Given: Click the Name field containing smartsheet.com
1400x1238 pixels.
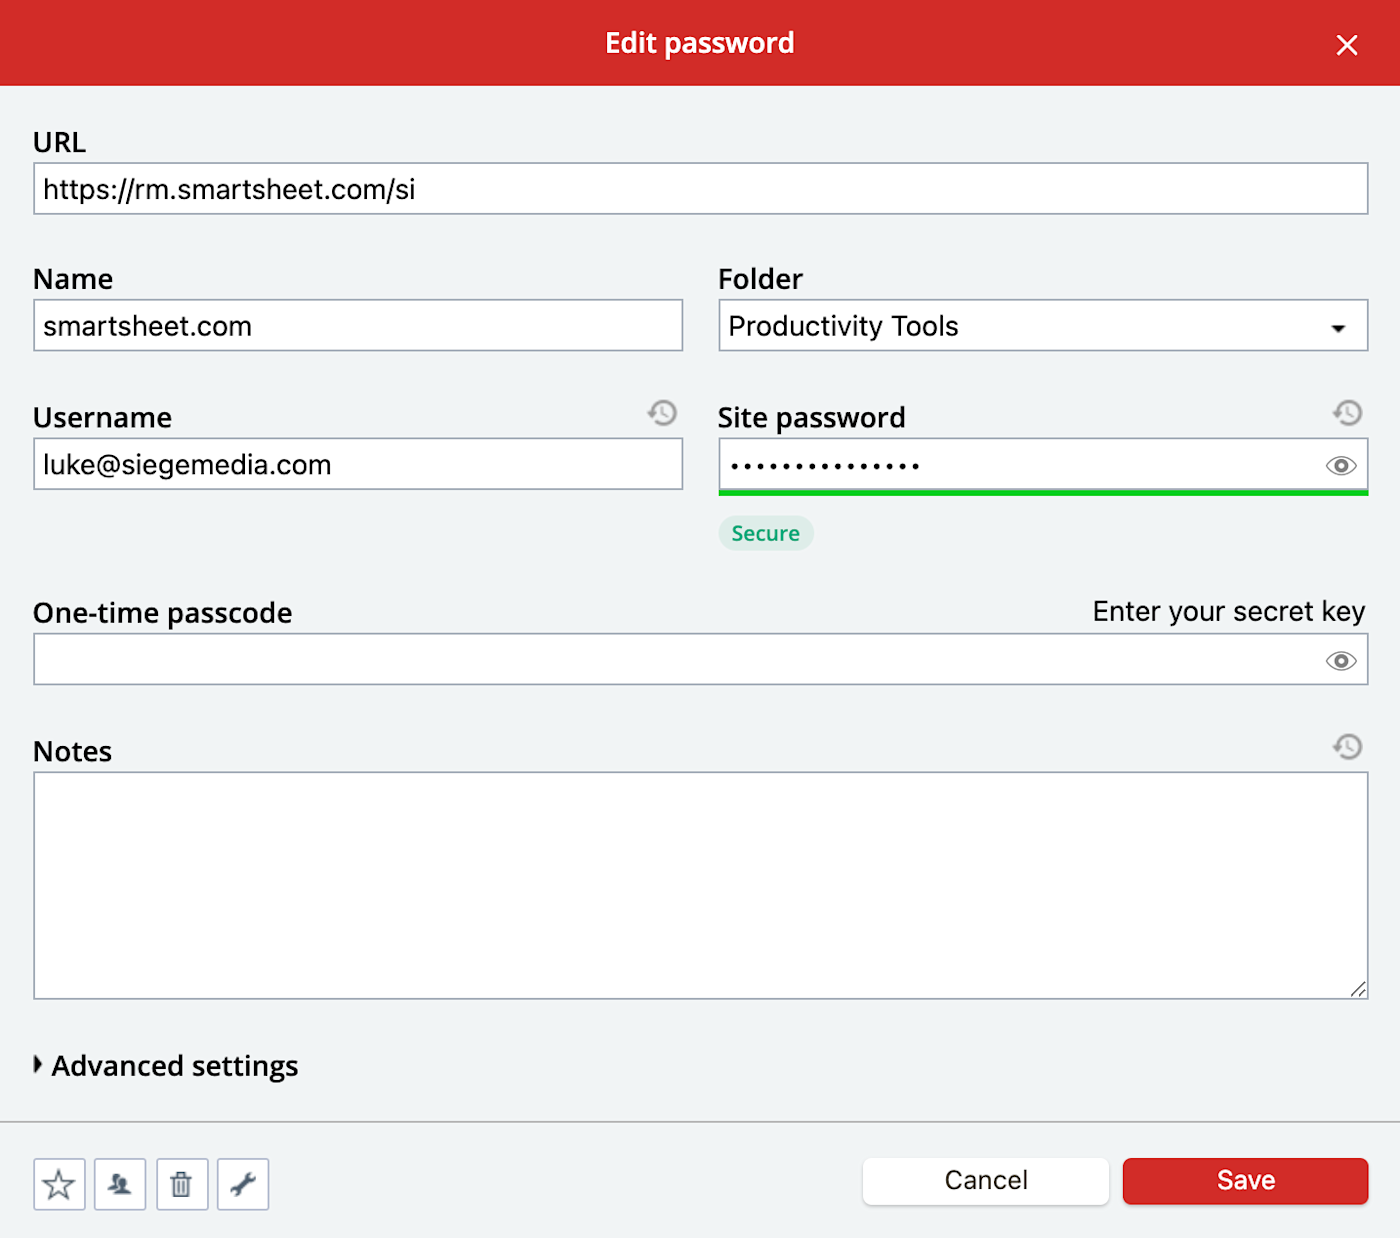Looking at the screenshot, I should click(358, 326).
